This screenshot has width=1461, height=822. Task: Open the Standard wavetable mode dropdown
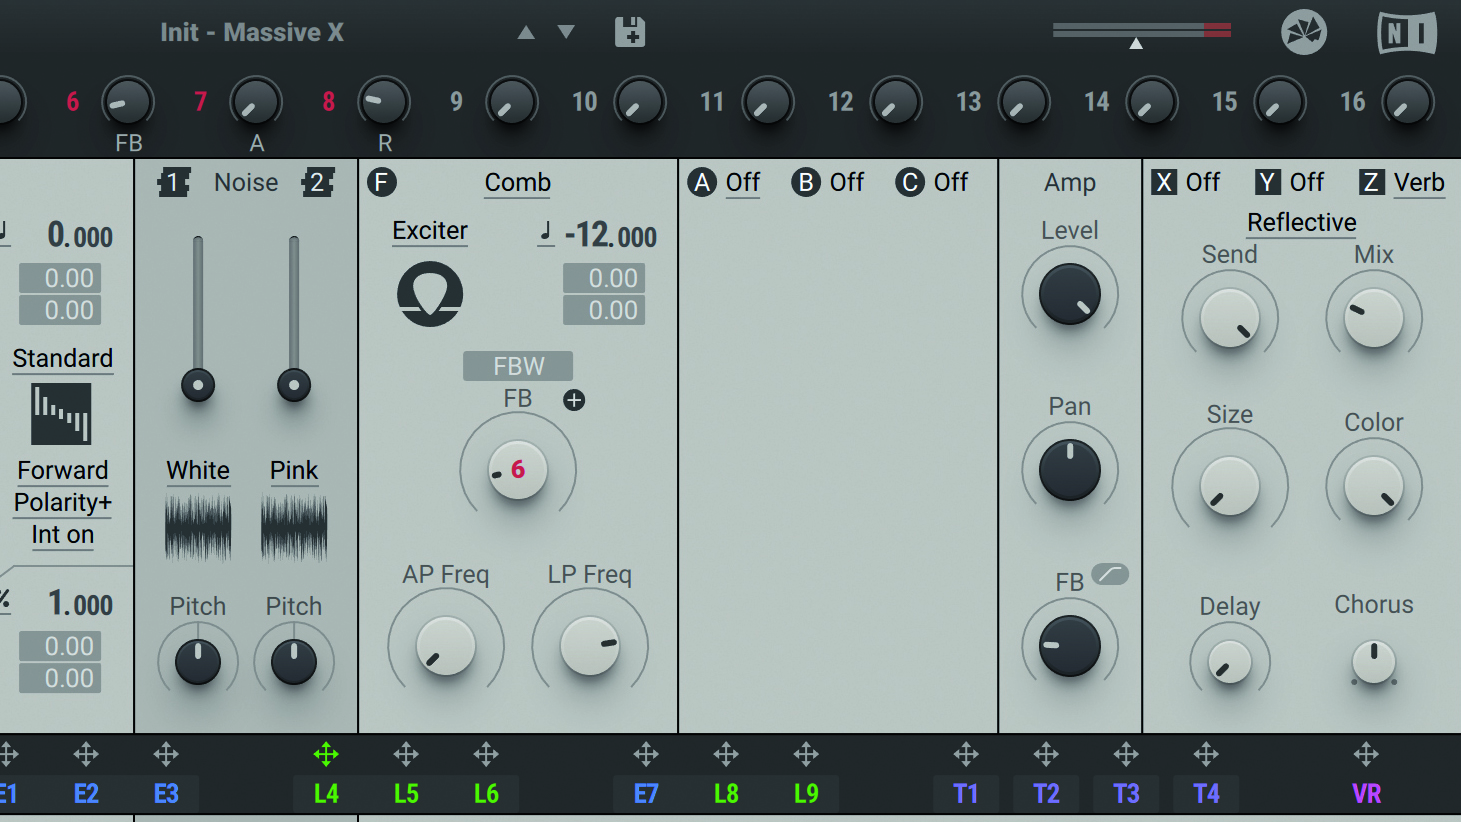[62, 359]
